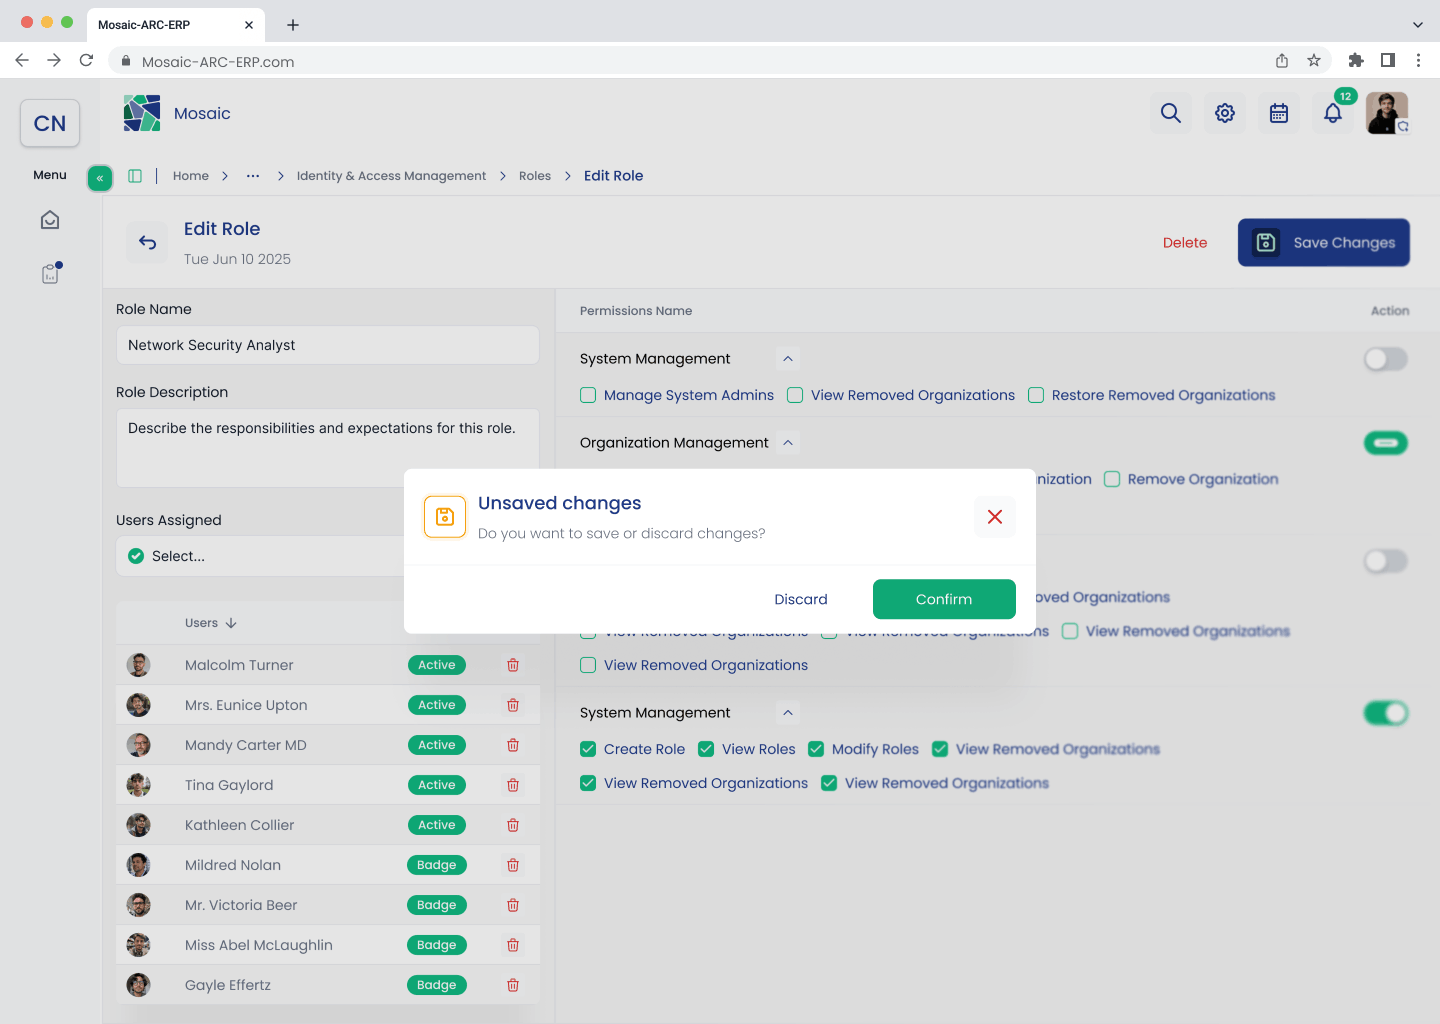Open settings gear in header
Viewport: 1440px width, 1024px height.
tap(1225, 113)
